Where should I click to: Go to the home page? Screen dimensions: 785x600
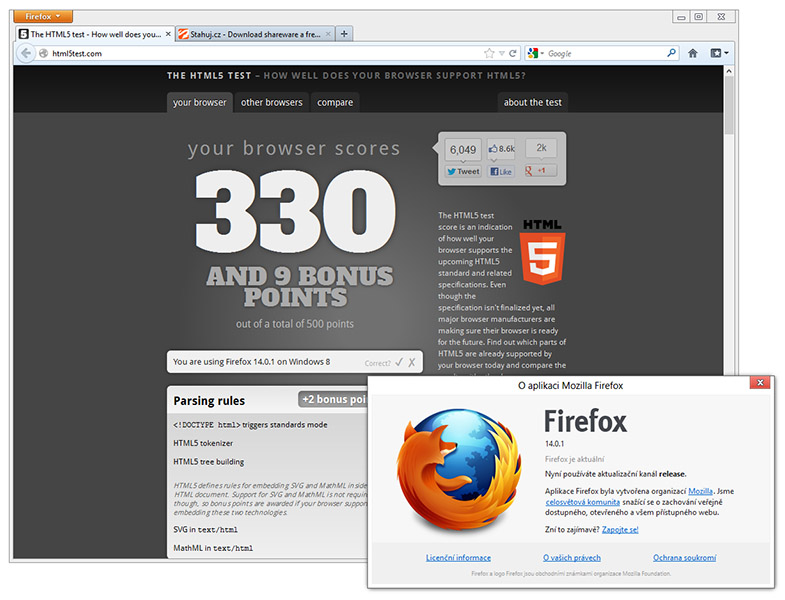tap(693, 53)
